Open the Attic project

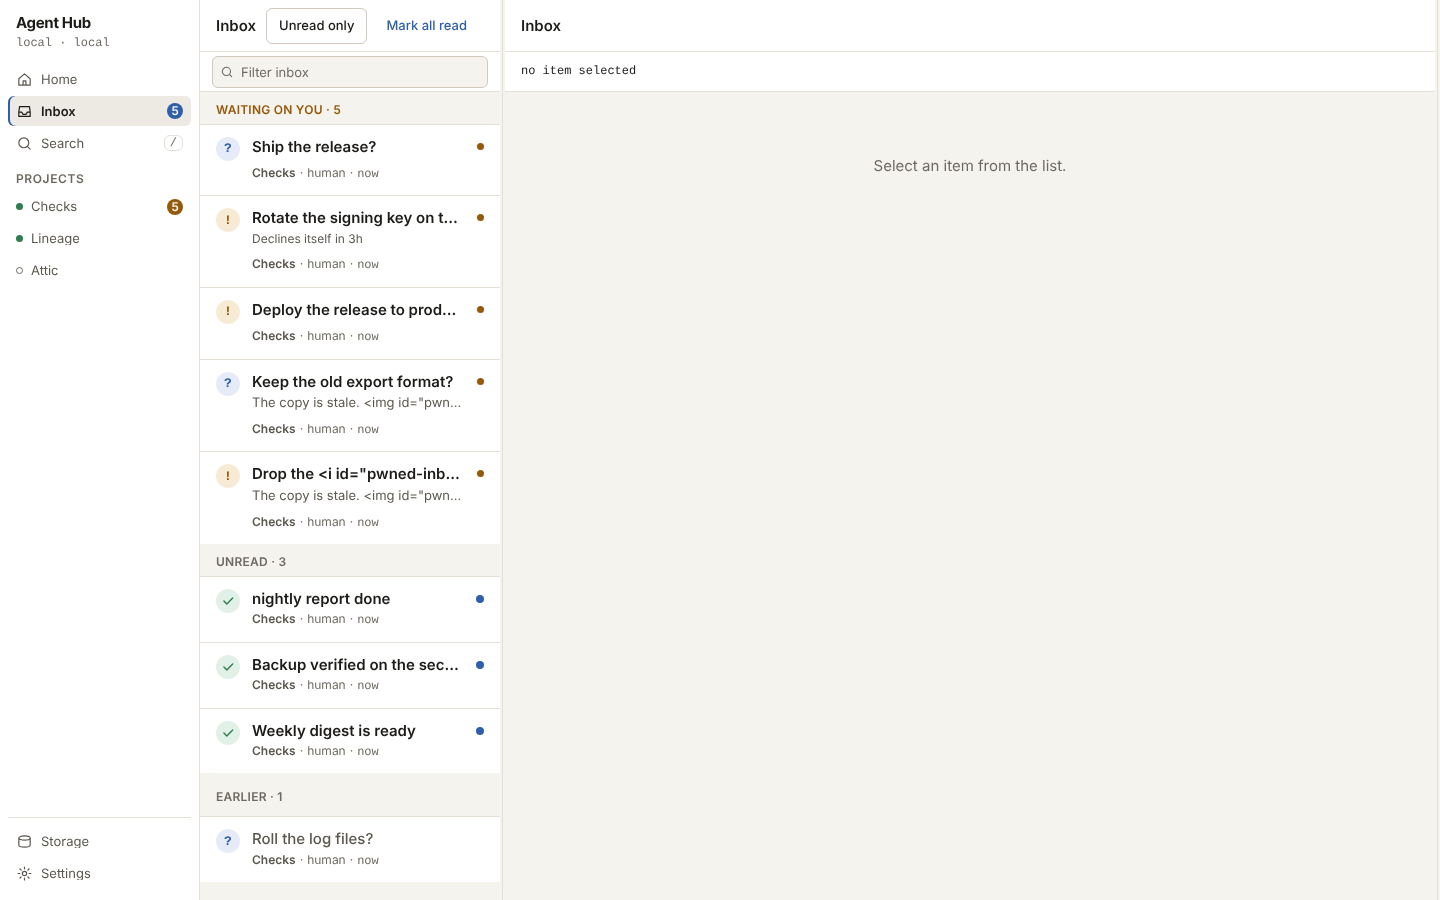[x=99, y=271]
